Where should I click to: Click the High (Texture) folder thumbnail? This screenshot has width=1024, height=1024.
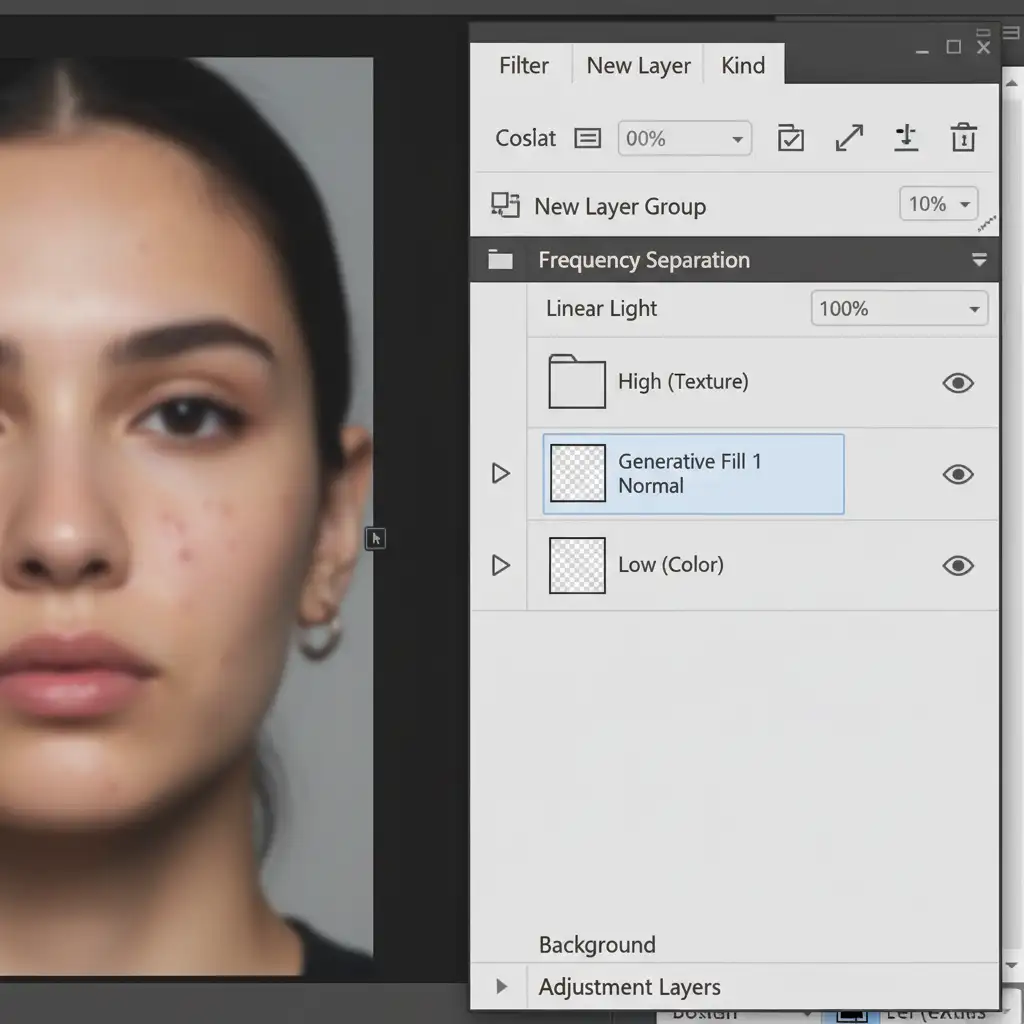pos(577,382)
